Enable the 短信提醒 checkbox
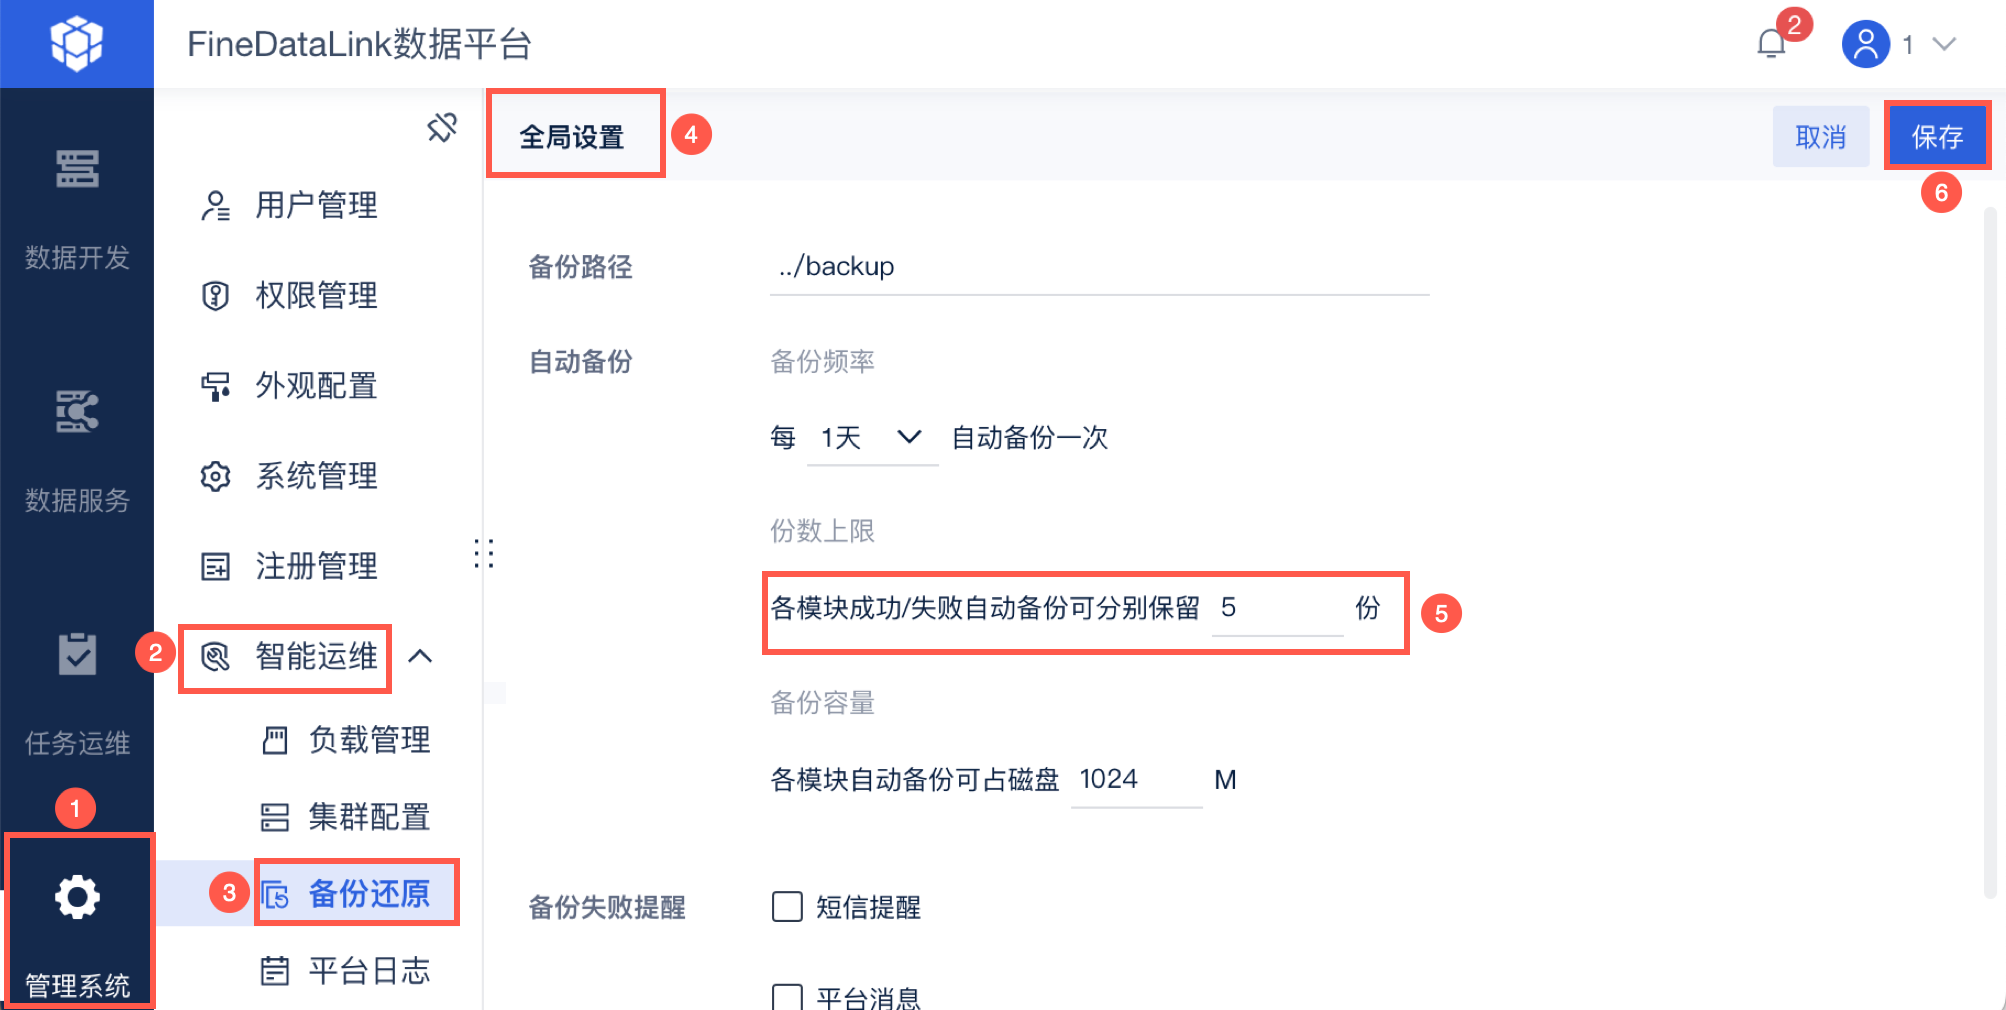The height and width of the screenshot is (1010, 2006). pos(787,907)
